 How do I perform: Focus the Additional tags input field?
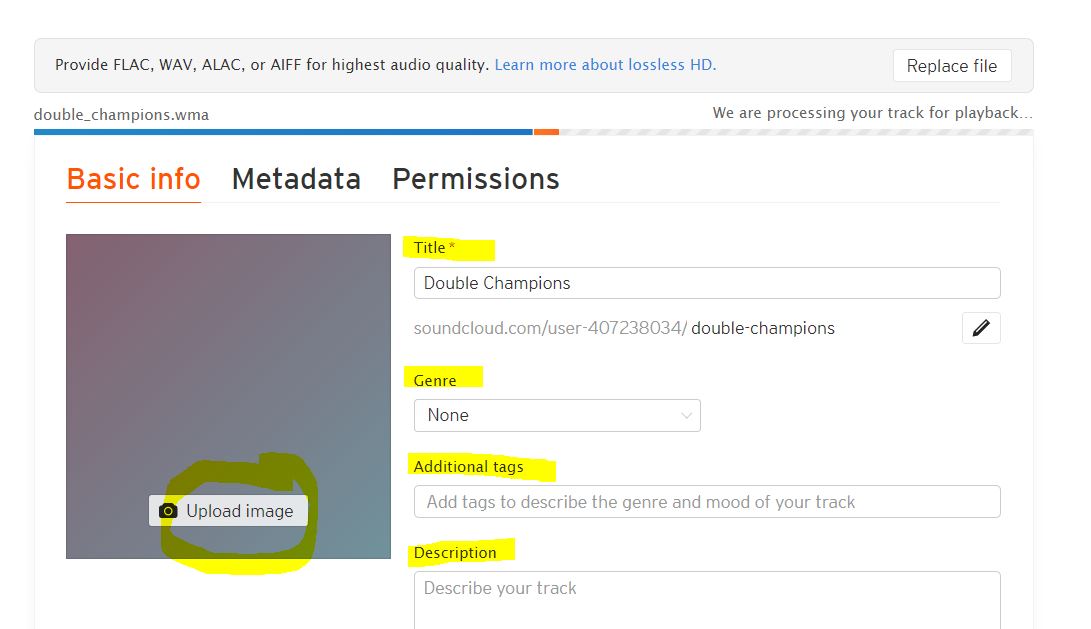click(707, 502)
